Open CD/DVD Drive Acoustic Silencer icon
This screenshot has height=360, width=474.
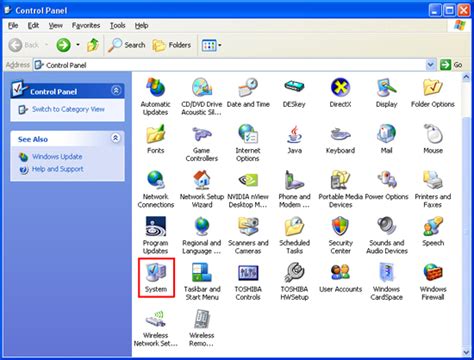click(x=202, y=97)
